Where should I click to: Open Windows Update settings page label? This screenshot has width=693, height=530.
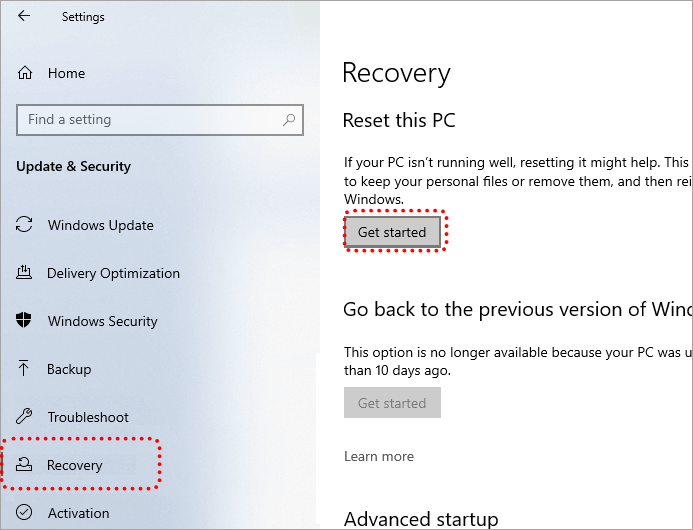pyautogui.click(x=100, y=225)
